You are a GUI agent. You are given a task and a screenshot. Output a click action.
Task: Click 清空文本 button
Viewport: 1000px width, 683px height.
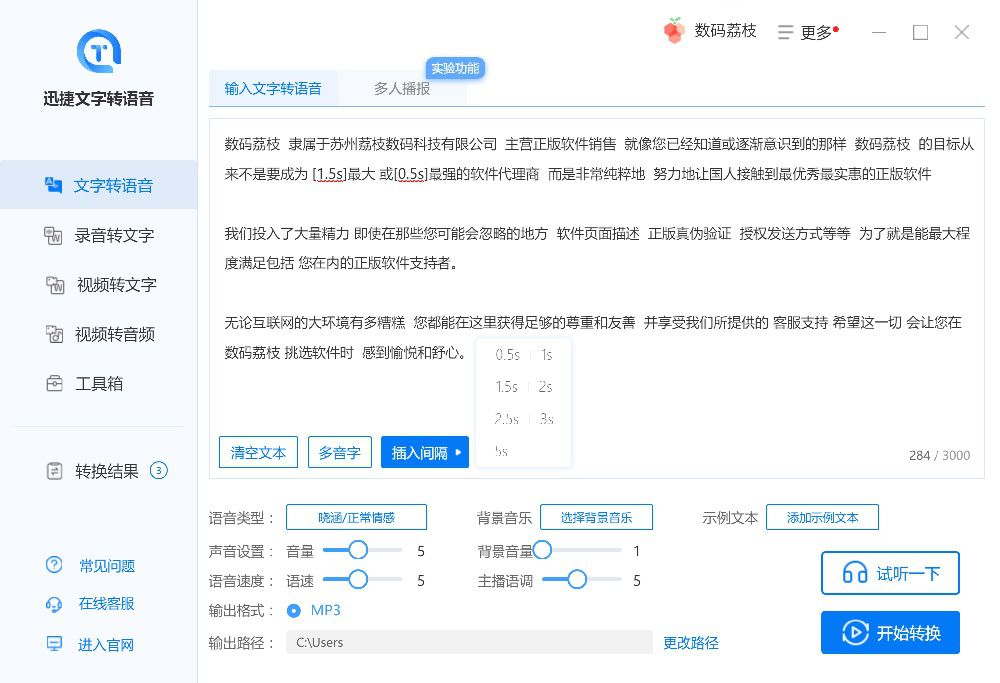(x=258, y=452)
